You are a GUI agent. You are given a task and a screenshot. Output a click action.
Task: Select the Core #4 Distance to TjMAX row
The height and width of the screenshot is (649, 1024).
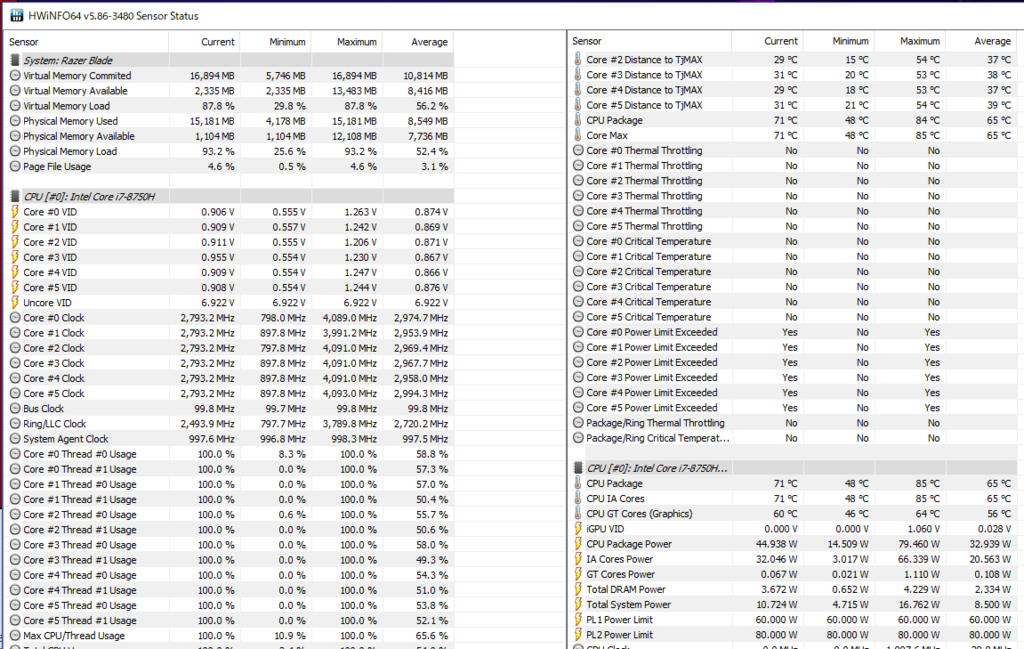tap(793, 89)
